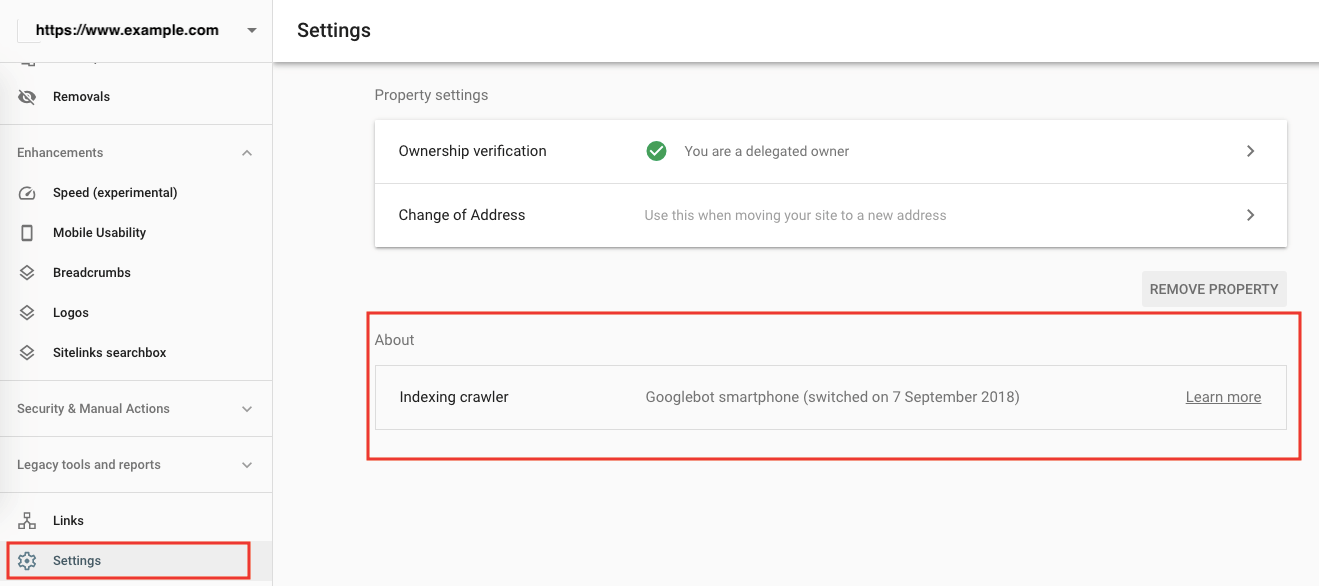1319x586 pixels.
Task: Expand Security & Manual Actions section
Action: coord(247,409)
